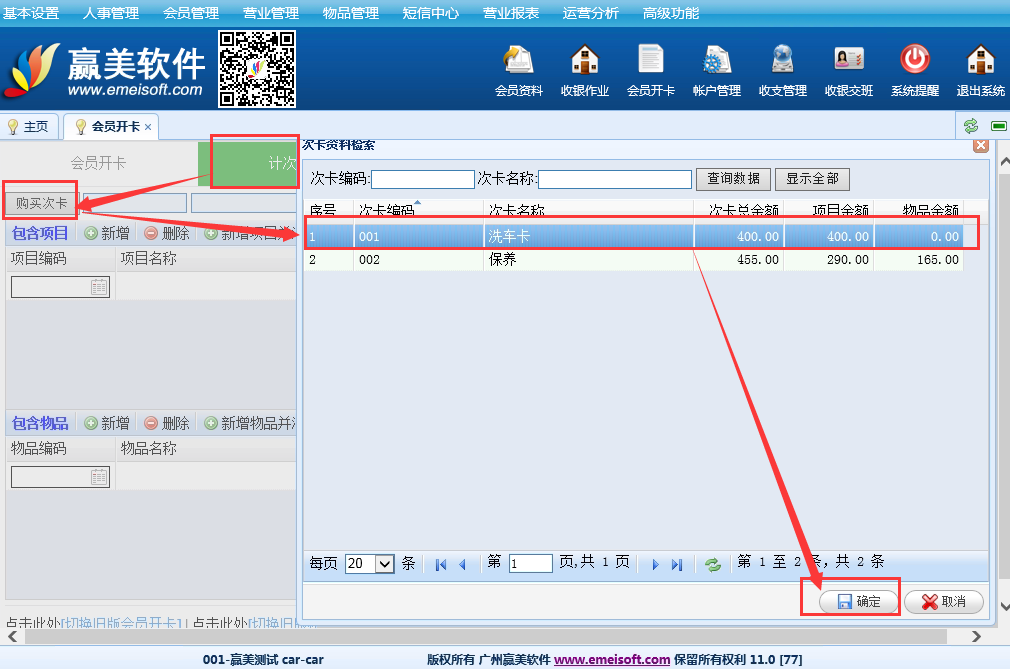Click the 系统提醒 system reminder icon

pyautogui.click(x=914, y=69)
